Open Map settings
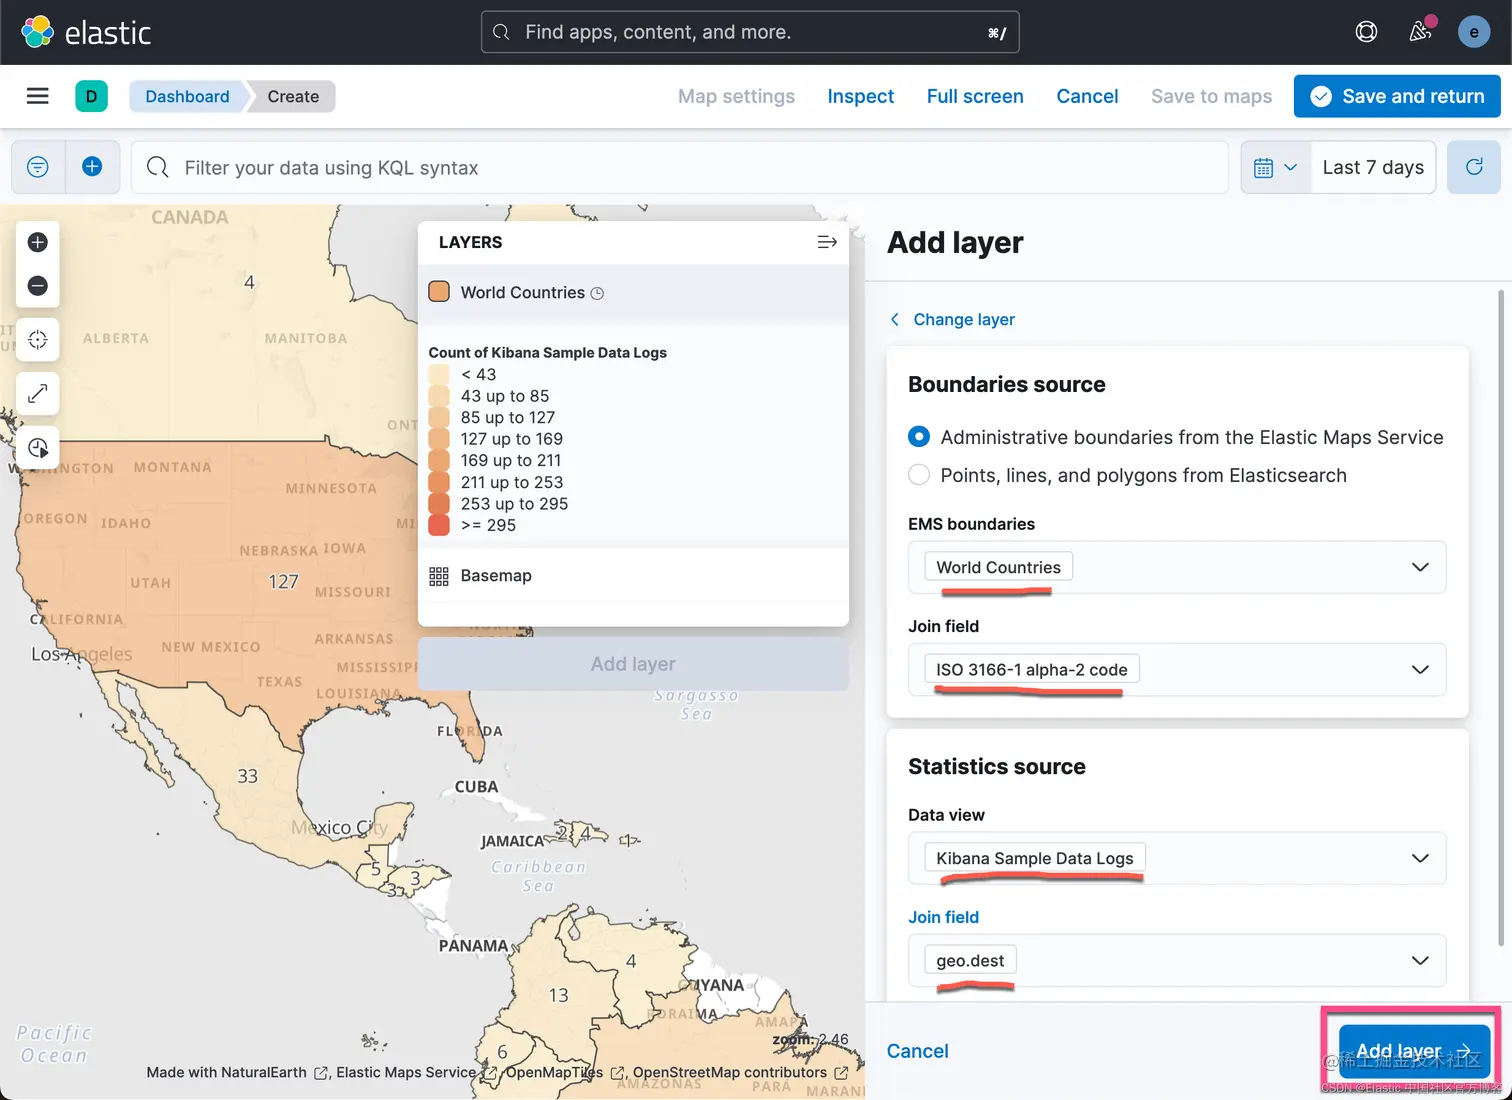 pos(736,96)
